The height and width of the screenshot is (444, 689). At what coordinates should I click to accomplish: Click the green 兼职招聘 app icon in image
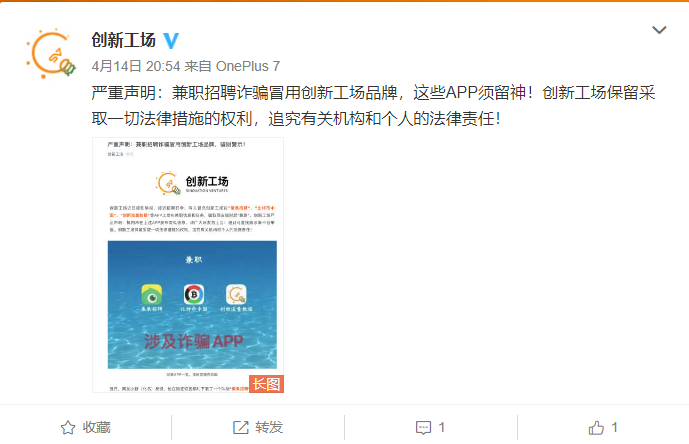pos(152,294)
